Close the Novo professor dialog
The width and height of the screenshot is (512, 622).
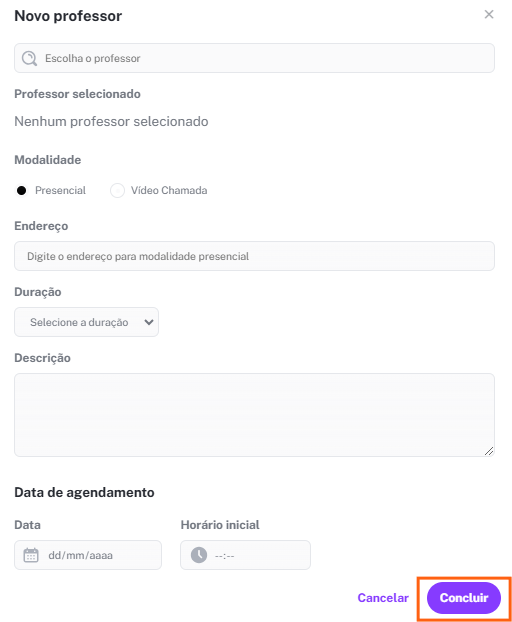pyautogui.click(x=489, y=15)
